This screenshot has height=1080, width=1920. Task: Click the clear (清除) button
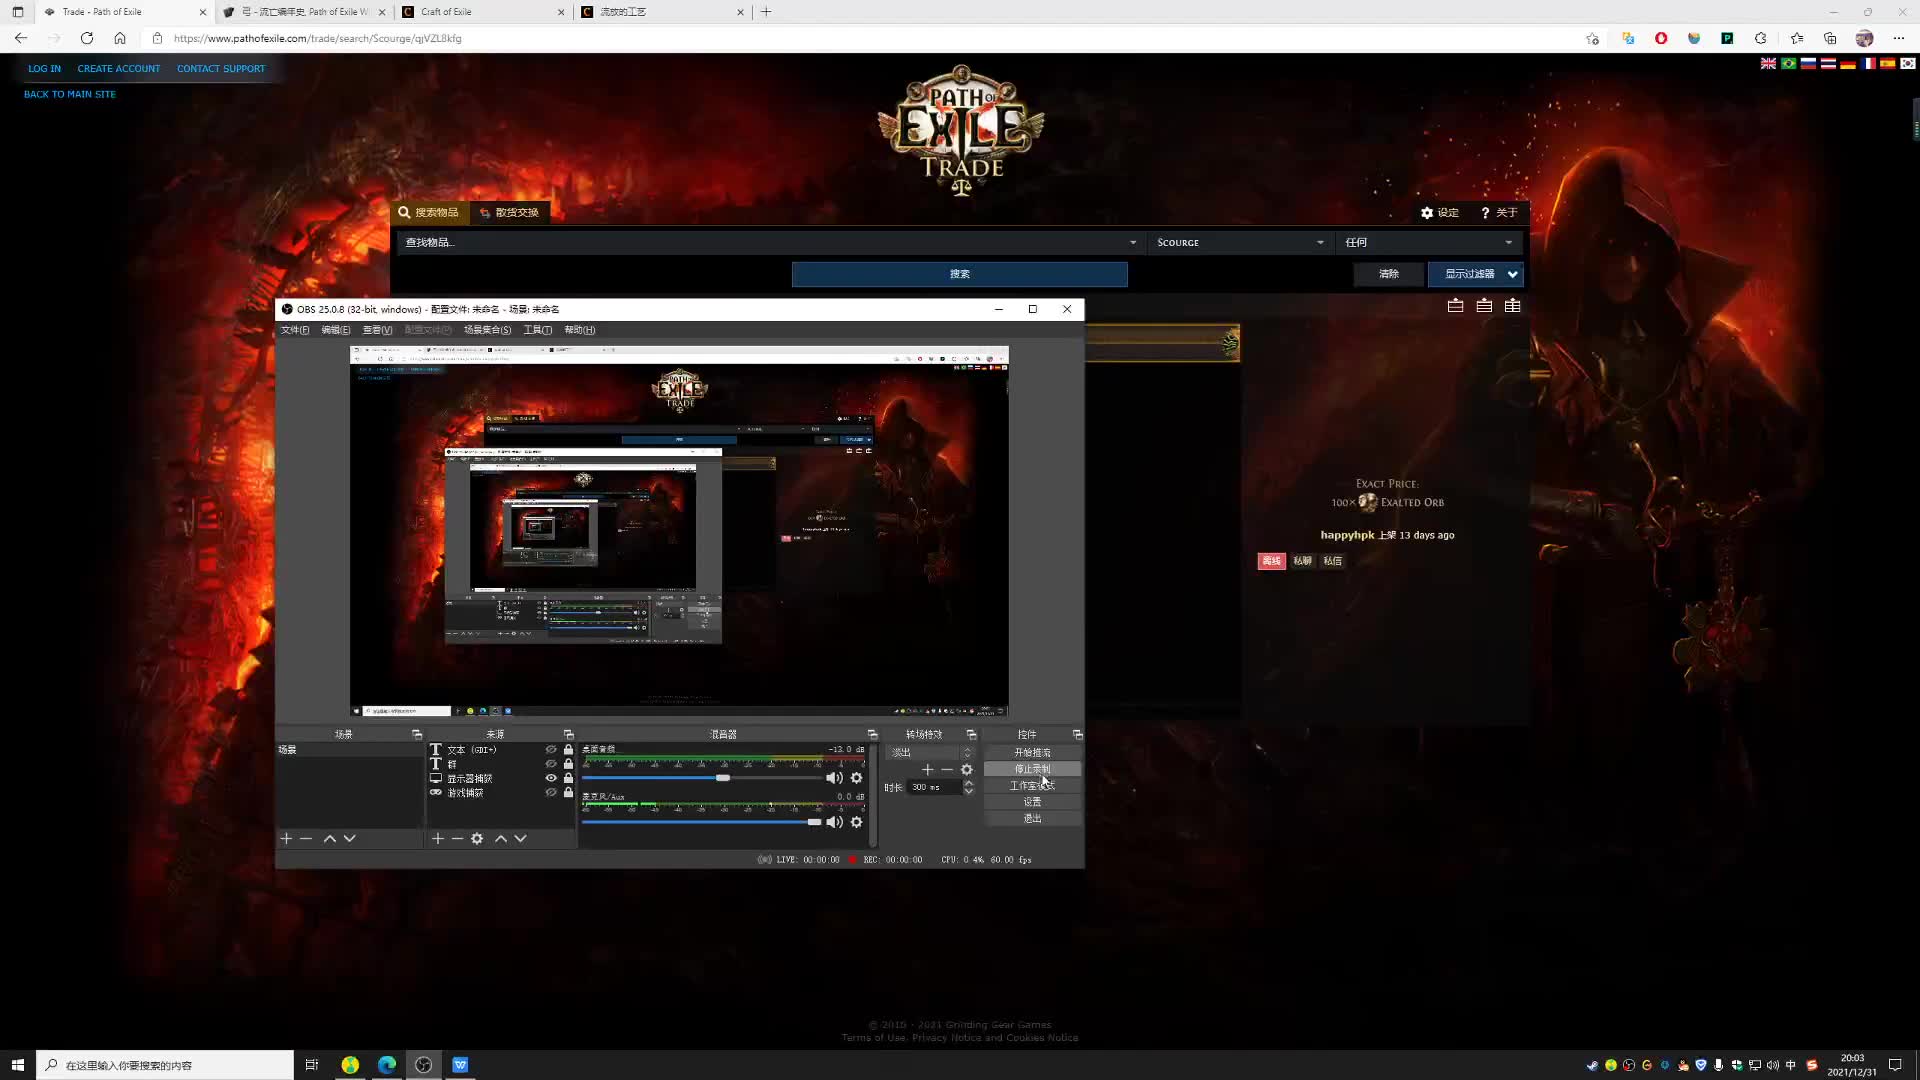click(1388, 274)
